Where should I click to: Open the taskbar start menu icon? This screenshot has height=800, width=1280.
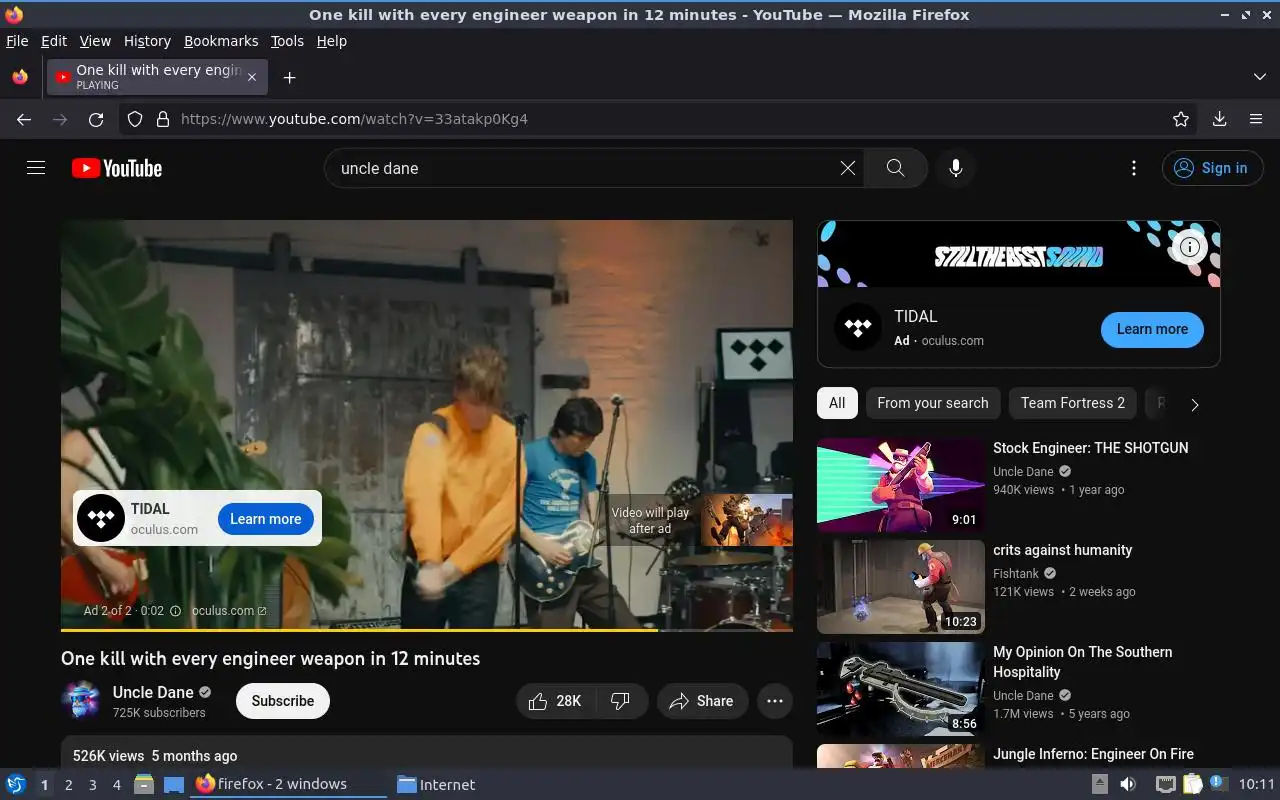(15, 784)
